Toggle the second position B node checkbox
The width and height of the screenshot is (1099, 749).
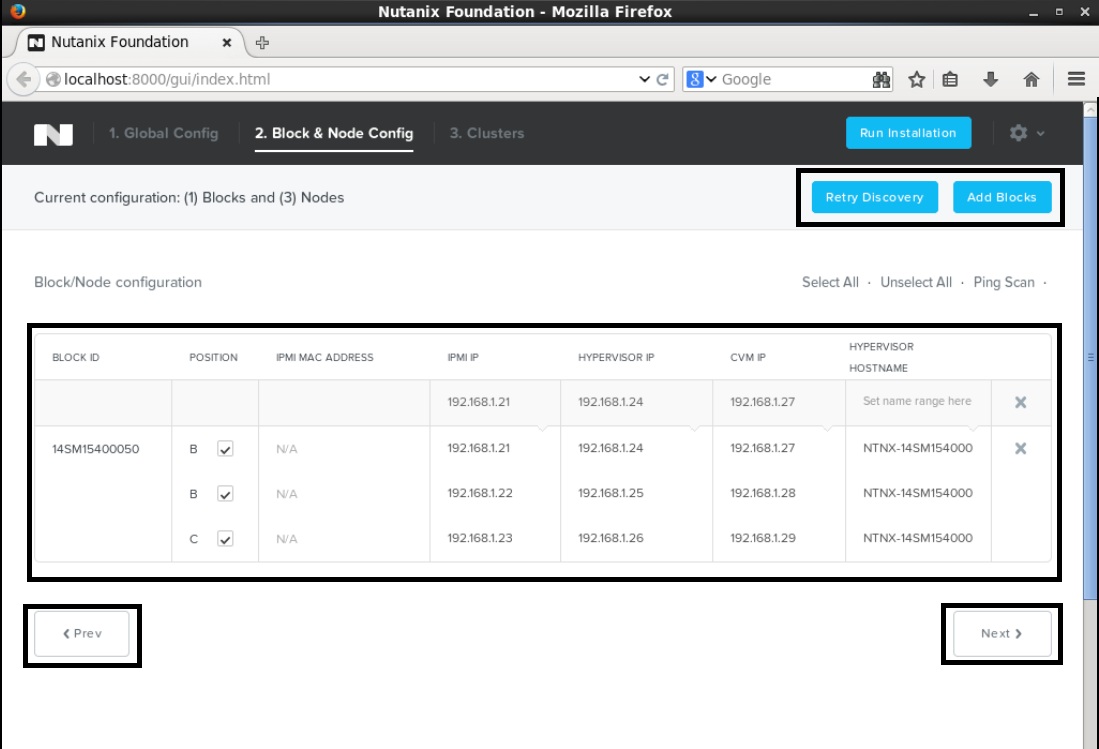225,494
